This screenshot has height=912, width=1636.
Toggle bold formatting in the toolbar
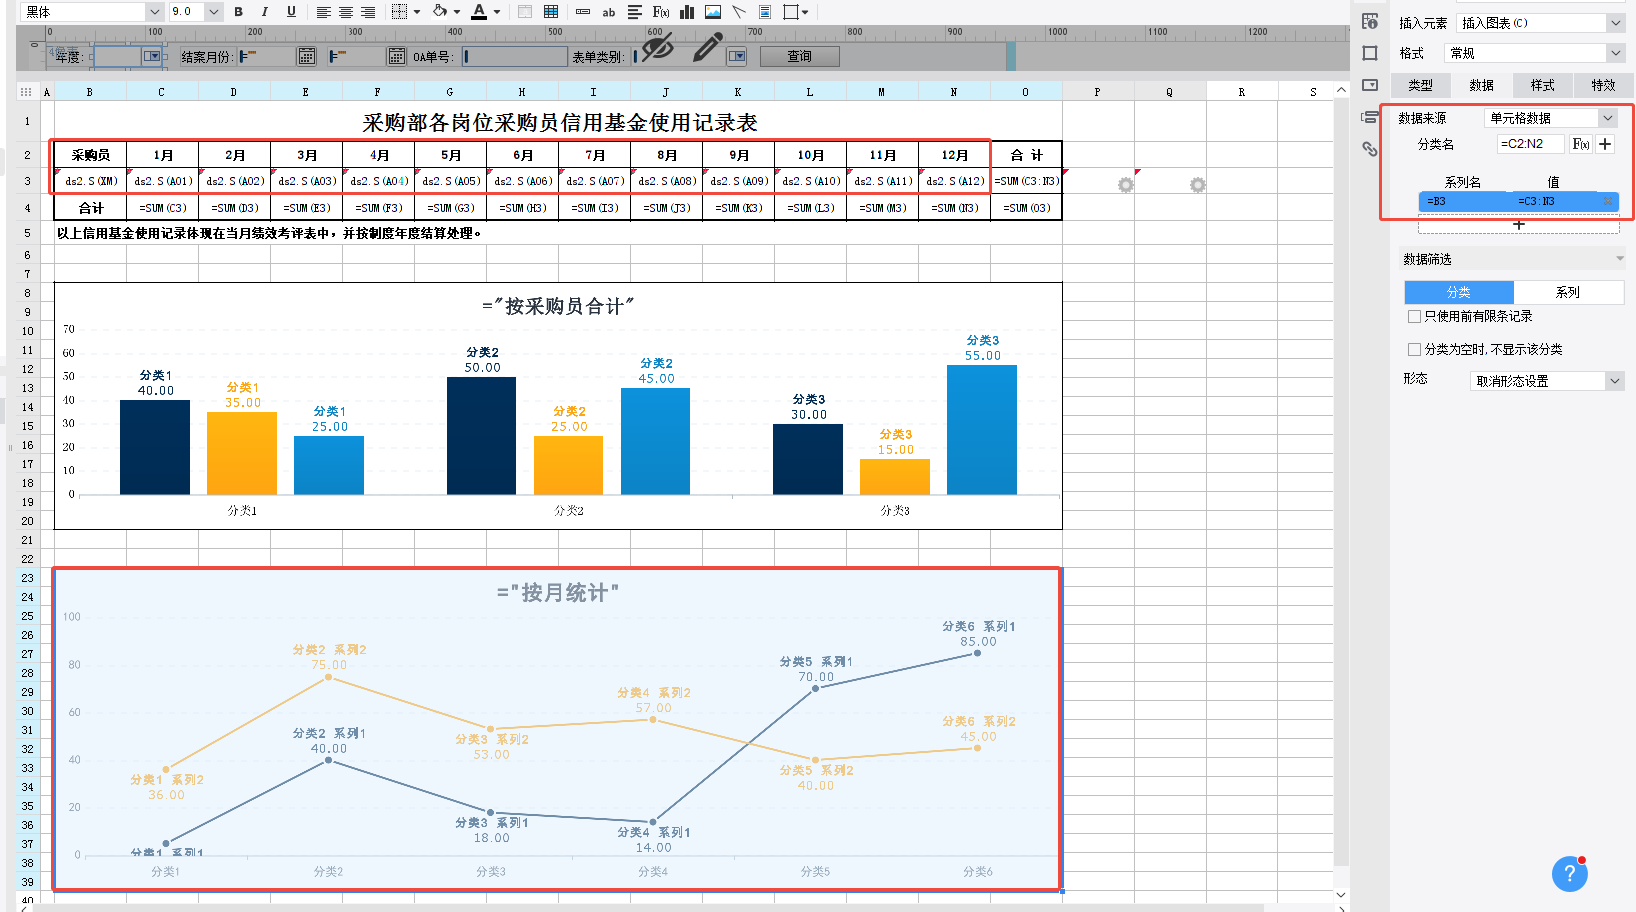[238, 12]
